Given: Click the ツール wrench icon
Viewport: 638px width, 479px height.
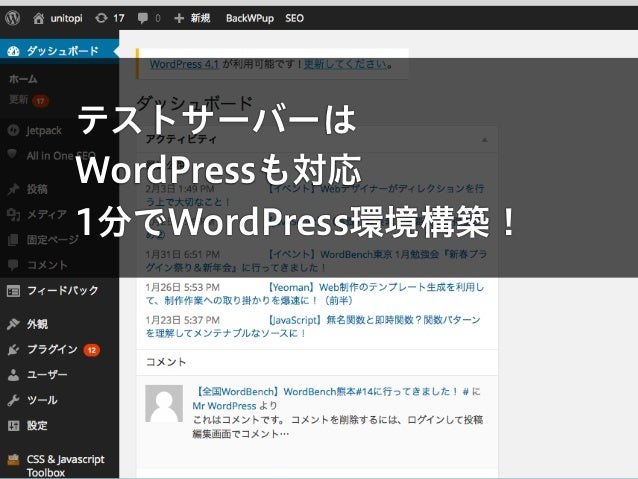Looking at the screenshot, I should click(13, 400).
